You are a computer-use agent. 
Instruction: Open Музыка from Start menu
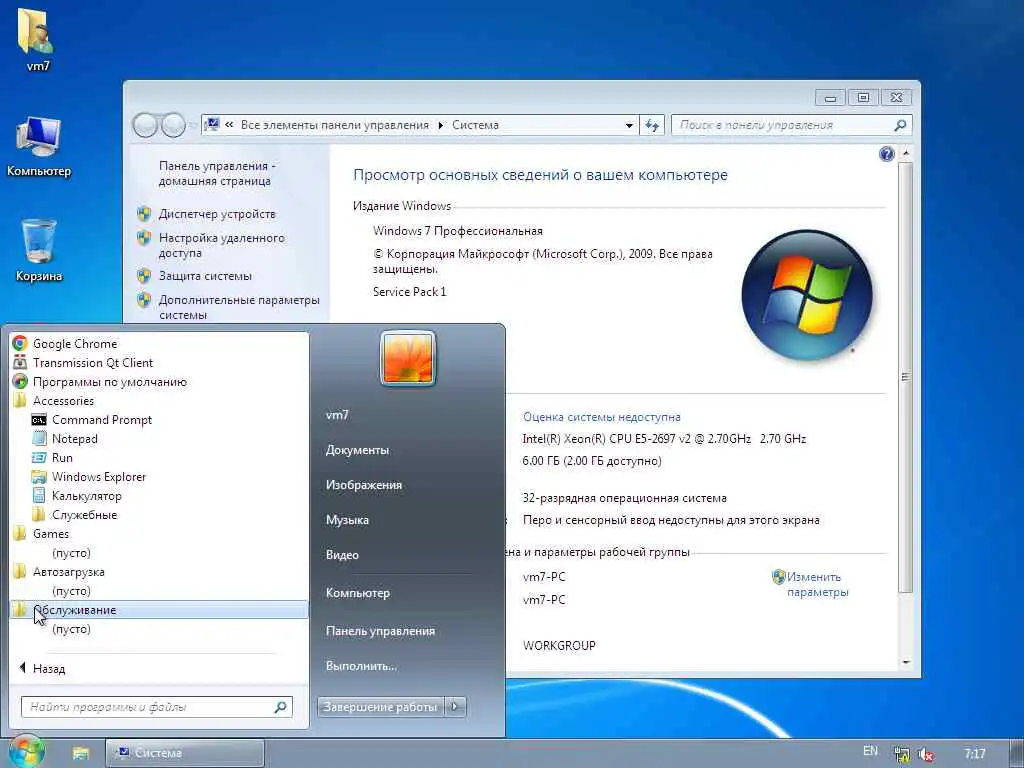tap(347, 520)
